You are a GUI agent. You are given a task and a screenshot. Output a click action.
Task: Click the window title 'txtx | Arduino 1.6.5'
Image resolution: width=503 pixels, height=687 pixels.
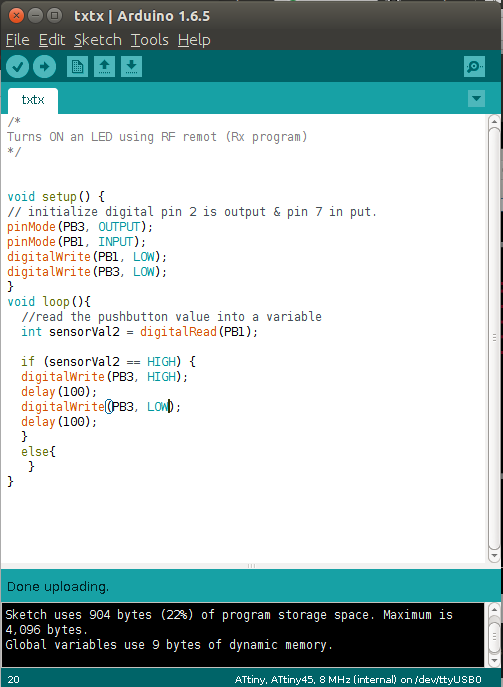[142, 16]
